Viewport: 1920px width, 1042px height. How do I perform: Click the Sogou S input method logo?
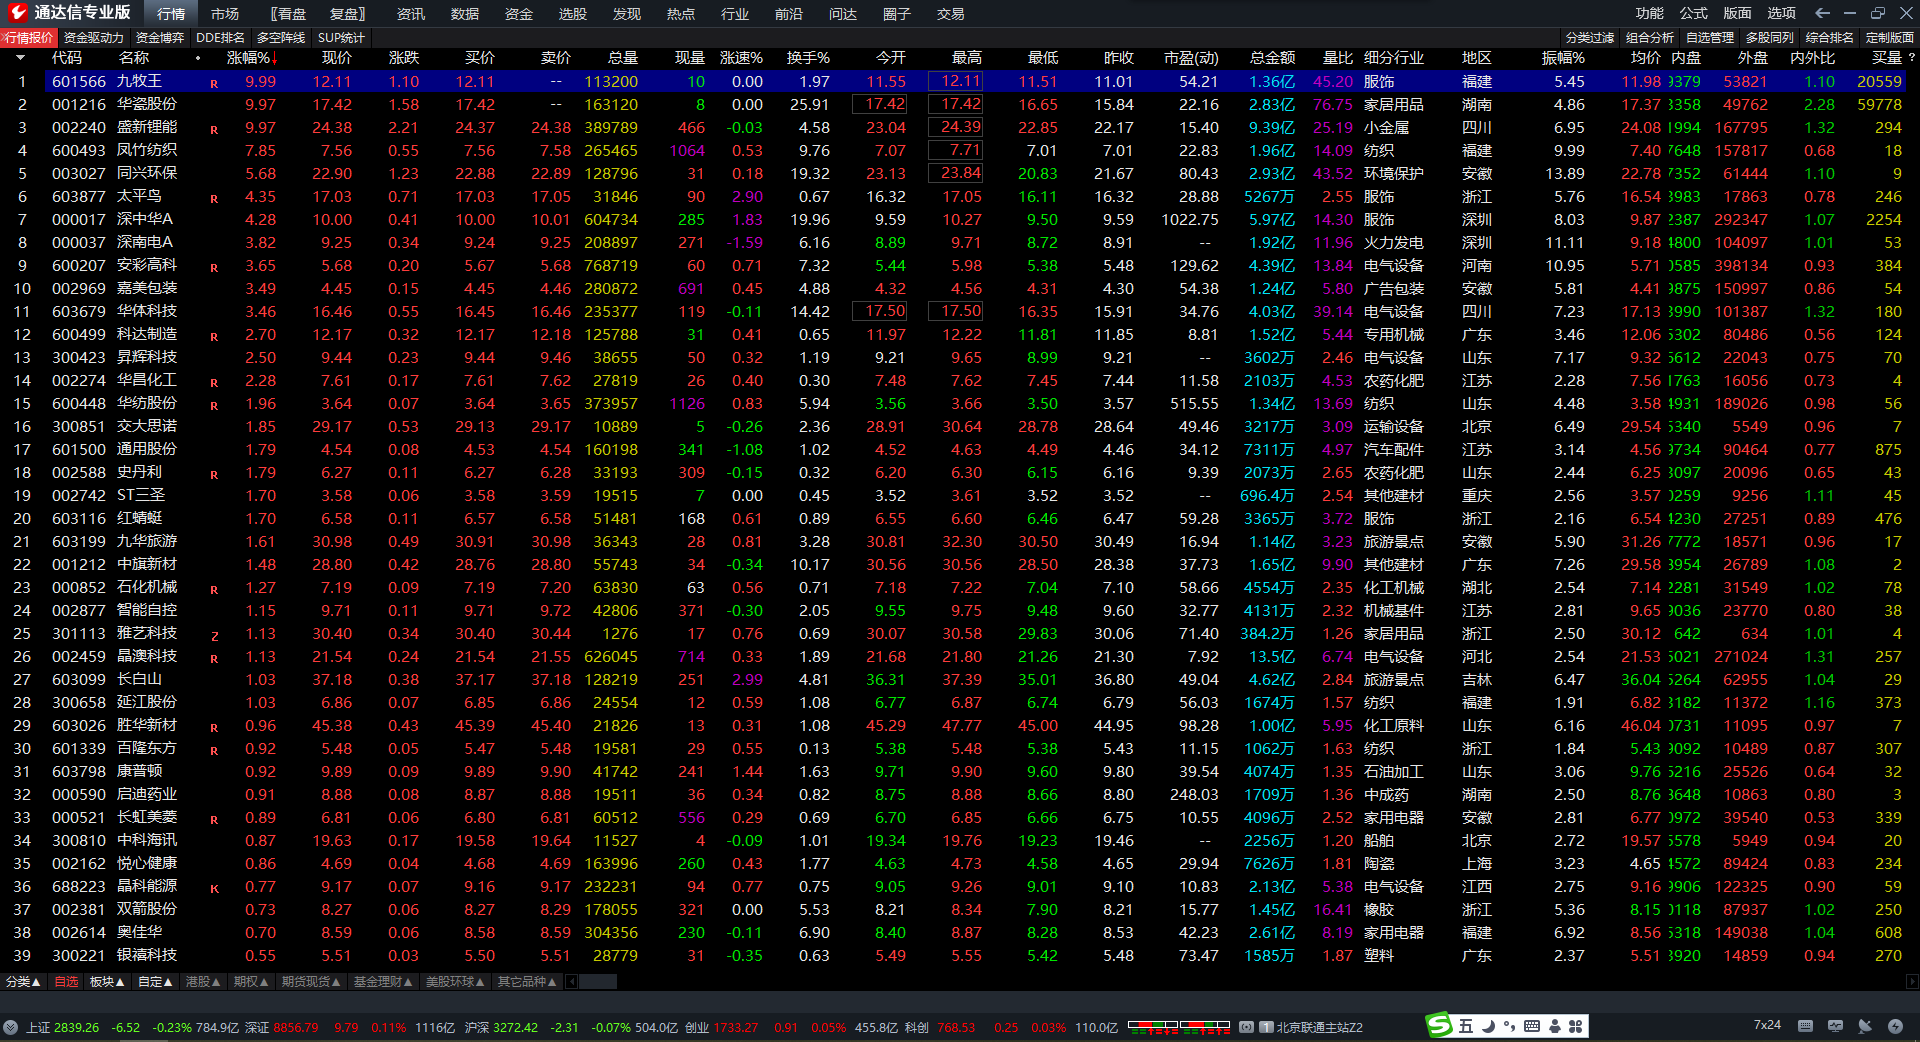pos(1439,1025)
